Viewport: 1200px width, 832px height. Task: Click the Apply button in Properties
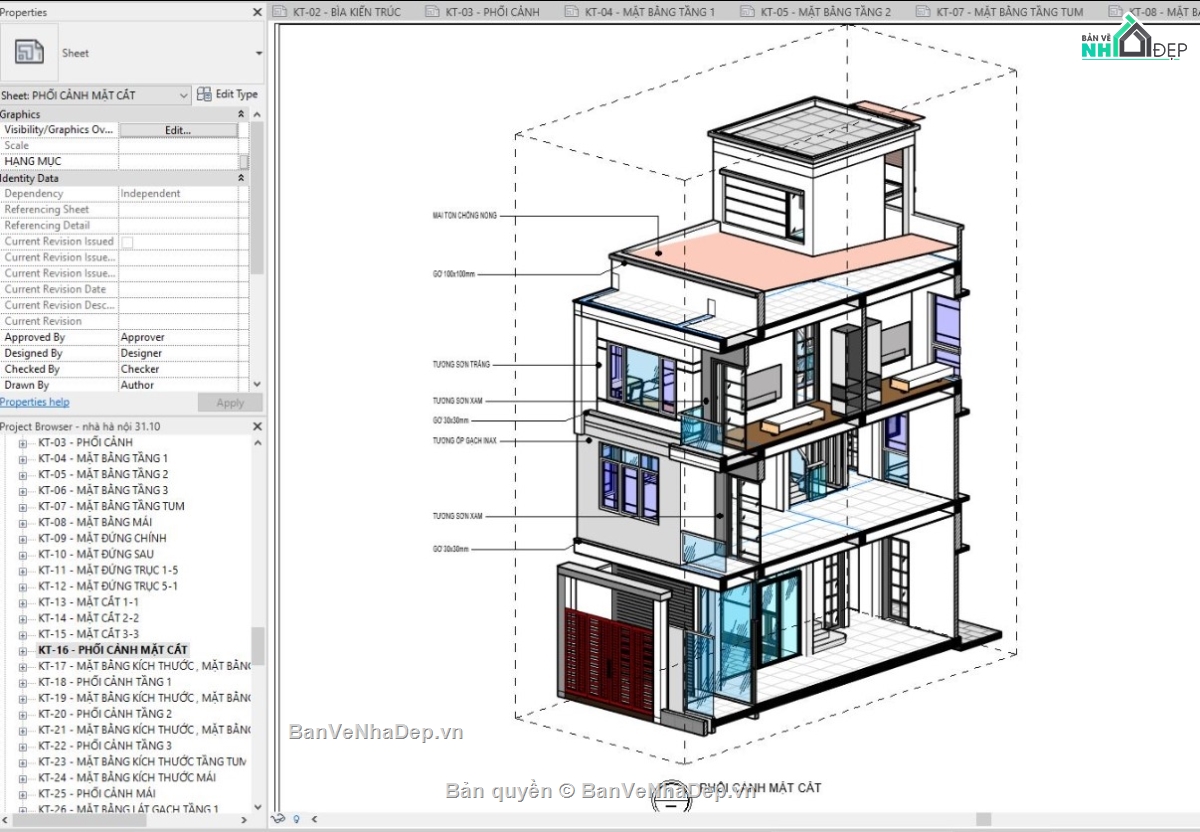[x=230, y=403]
